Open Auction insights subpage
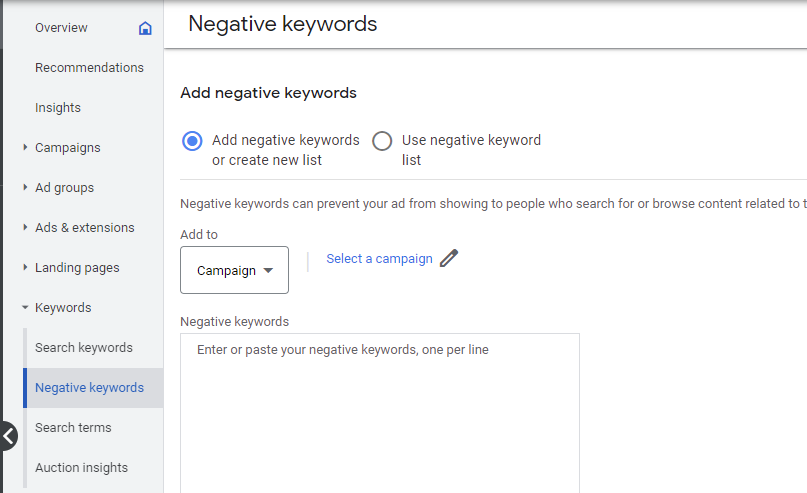The width and height of the screenshot is (807, 493). tap(81, 468)
